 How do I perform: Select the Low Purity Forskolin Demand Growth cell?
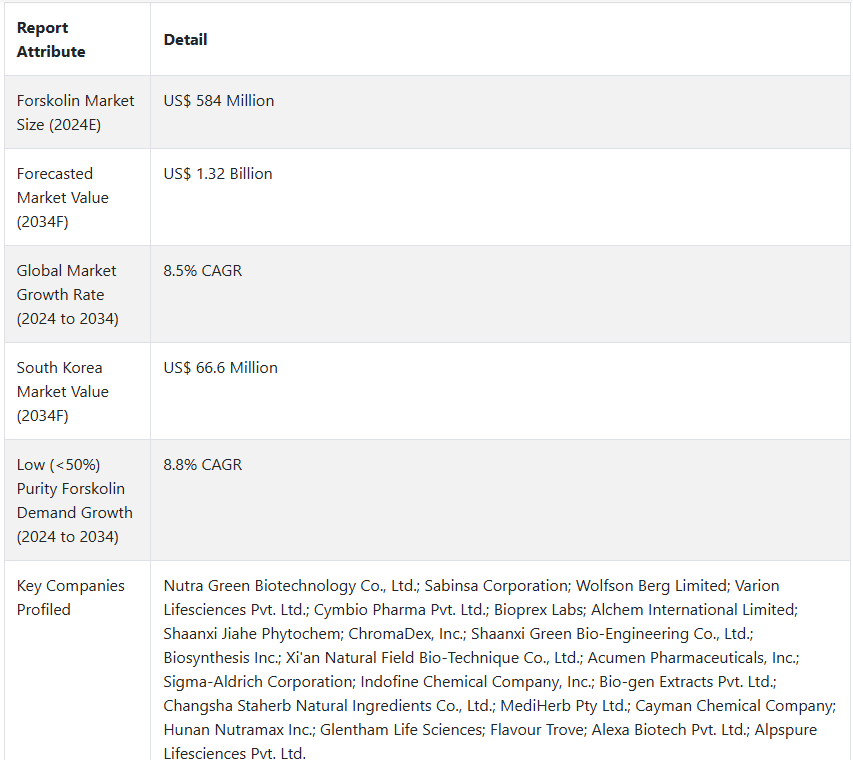coord(75,501)
